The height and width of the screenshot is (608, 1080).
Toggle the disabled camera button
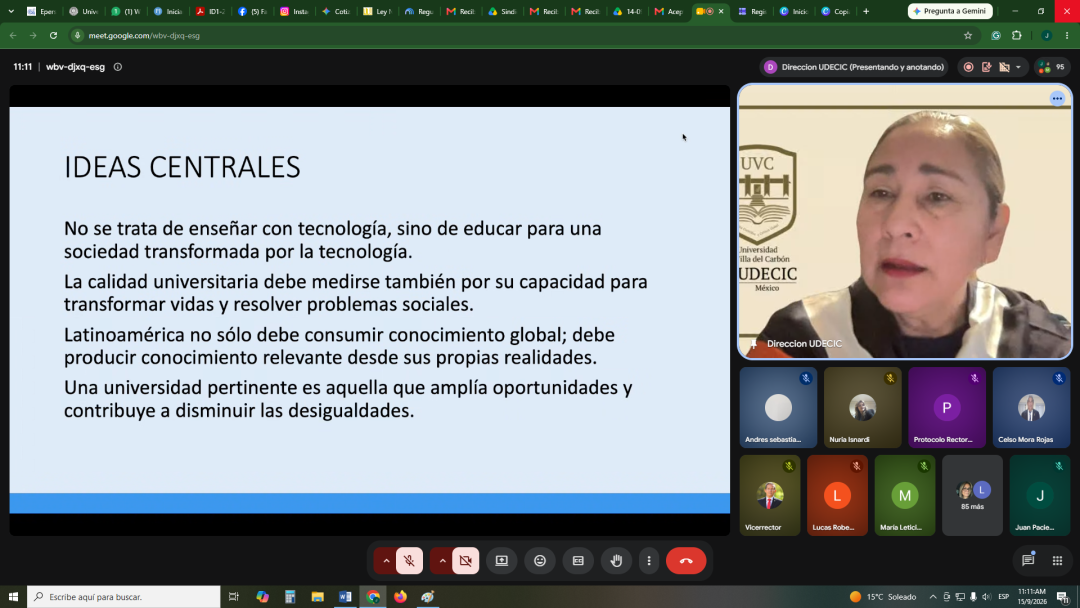466,560
